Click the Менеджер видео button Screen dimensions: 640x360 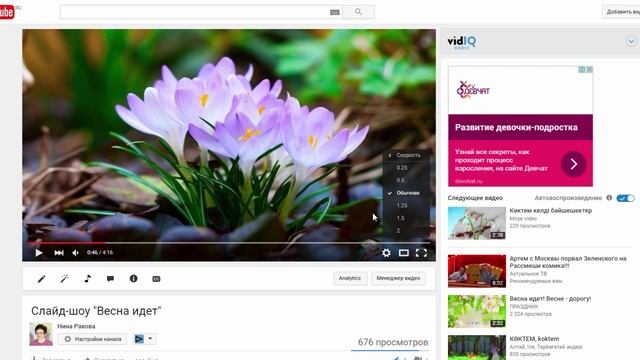[x=398, y=278]
